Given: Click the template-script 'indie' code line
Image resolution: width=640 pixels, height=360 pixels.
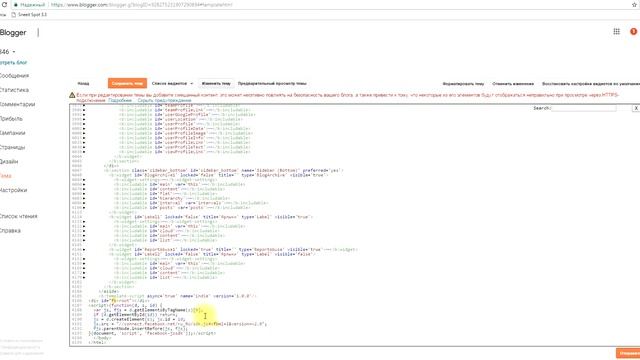Looking at the screenshot, I should 178,296.
